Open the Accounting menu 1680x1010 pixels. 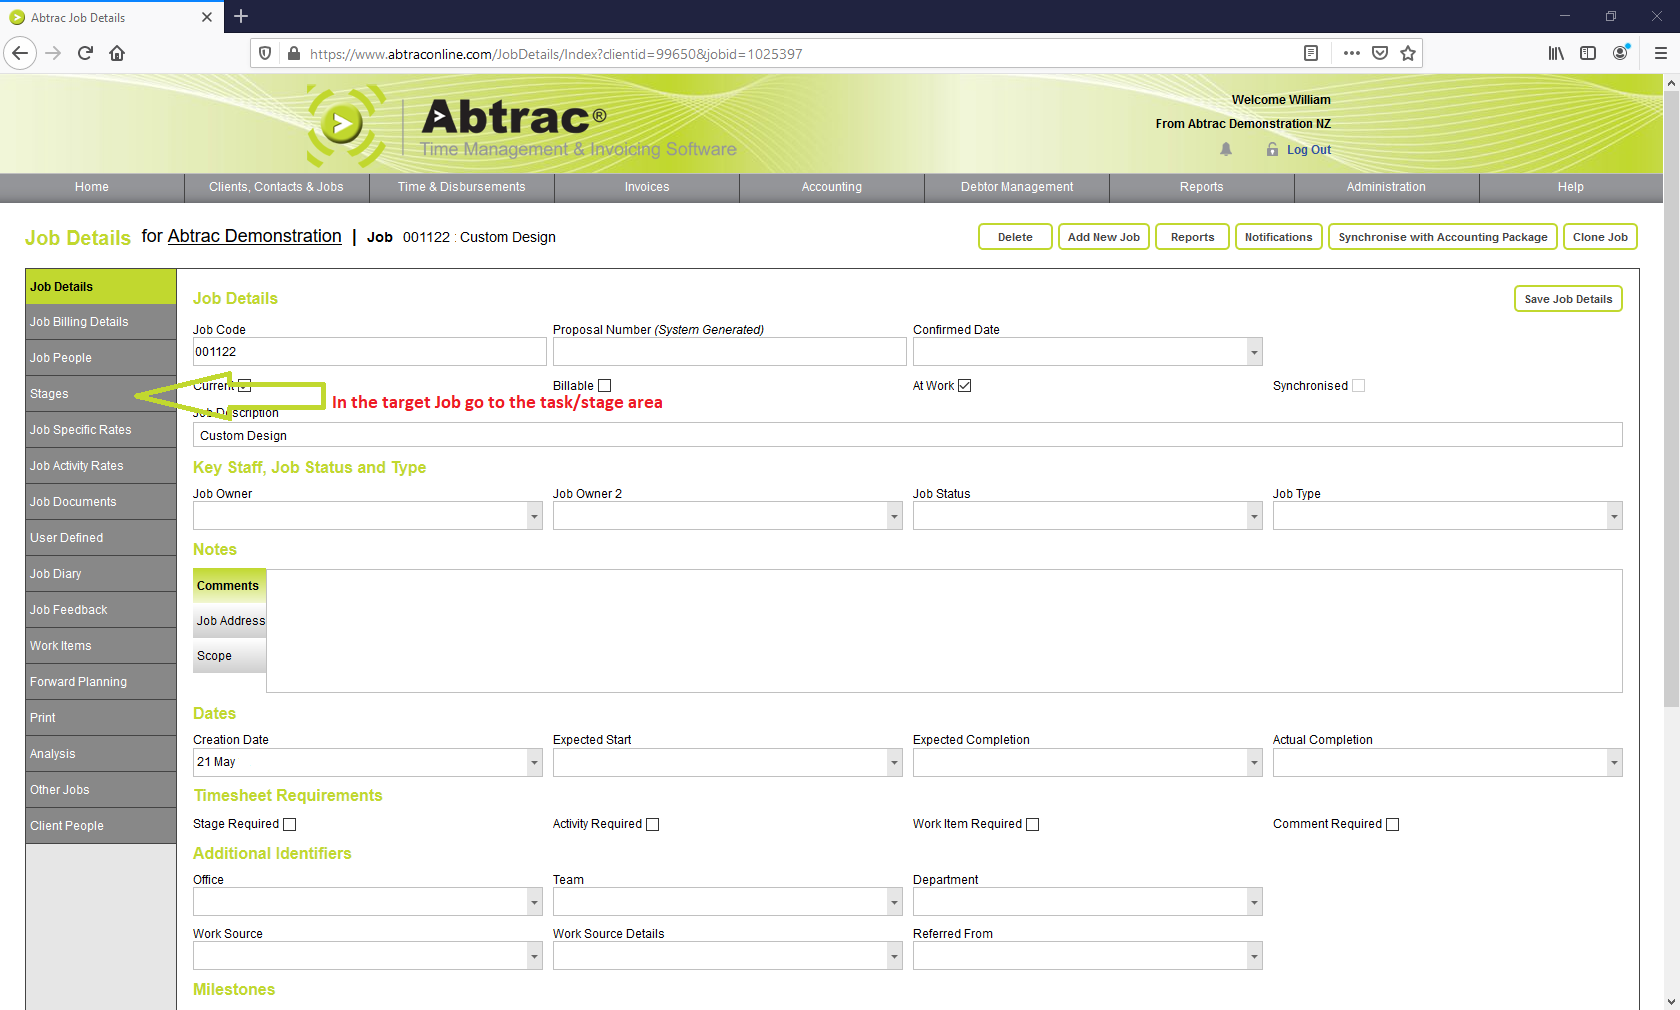831,187
